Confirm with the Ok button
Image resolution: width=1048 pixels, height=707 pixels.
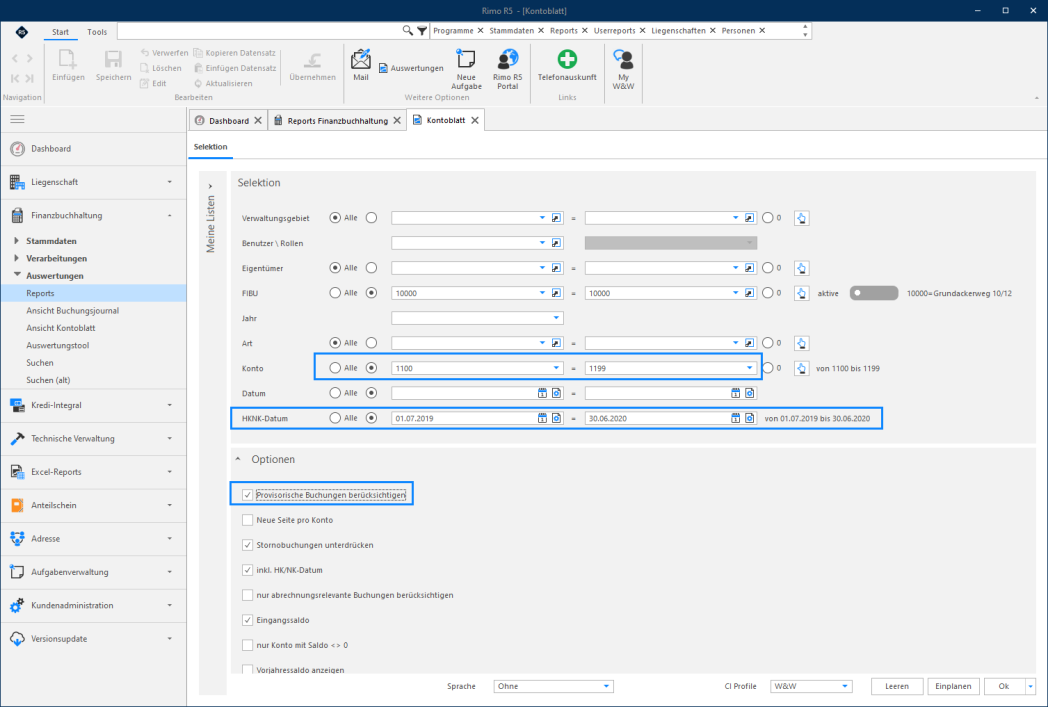coord(1004,686)
